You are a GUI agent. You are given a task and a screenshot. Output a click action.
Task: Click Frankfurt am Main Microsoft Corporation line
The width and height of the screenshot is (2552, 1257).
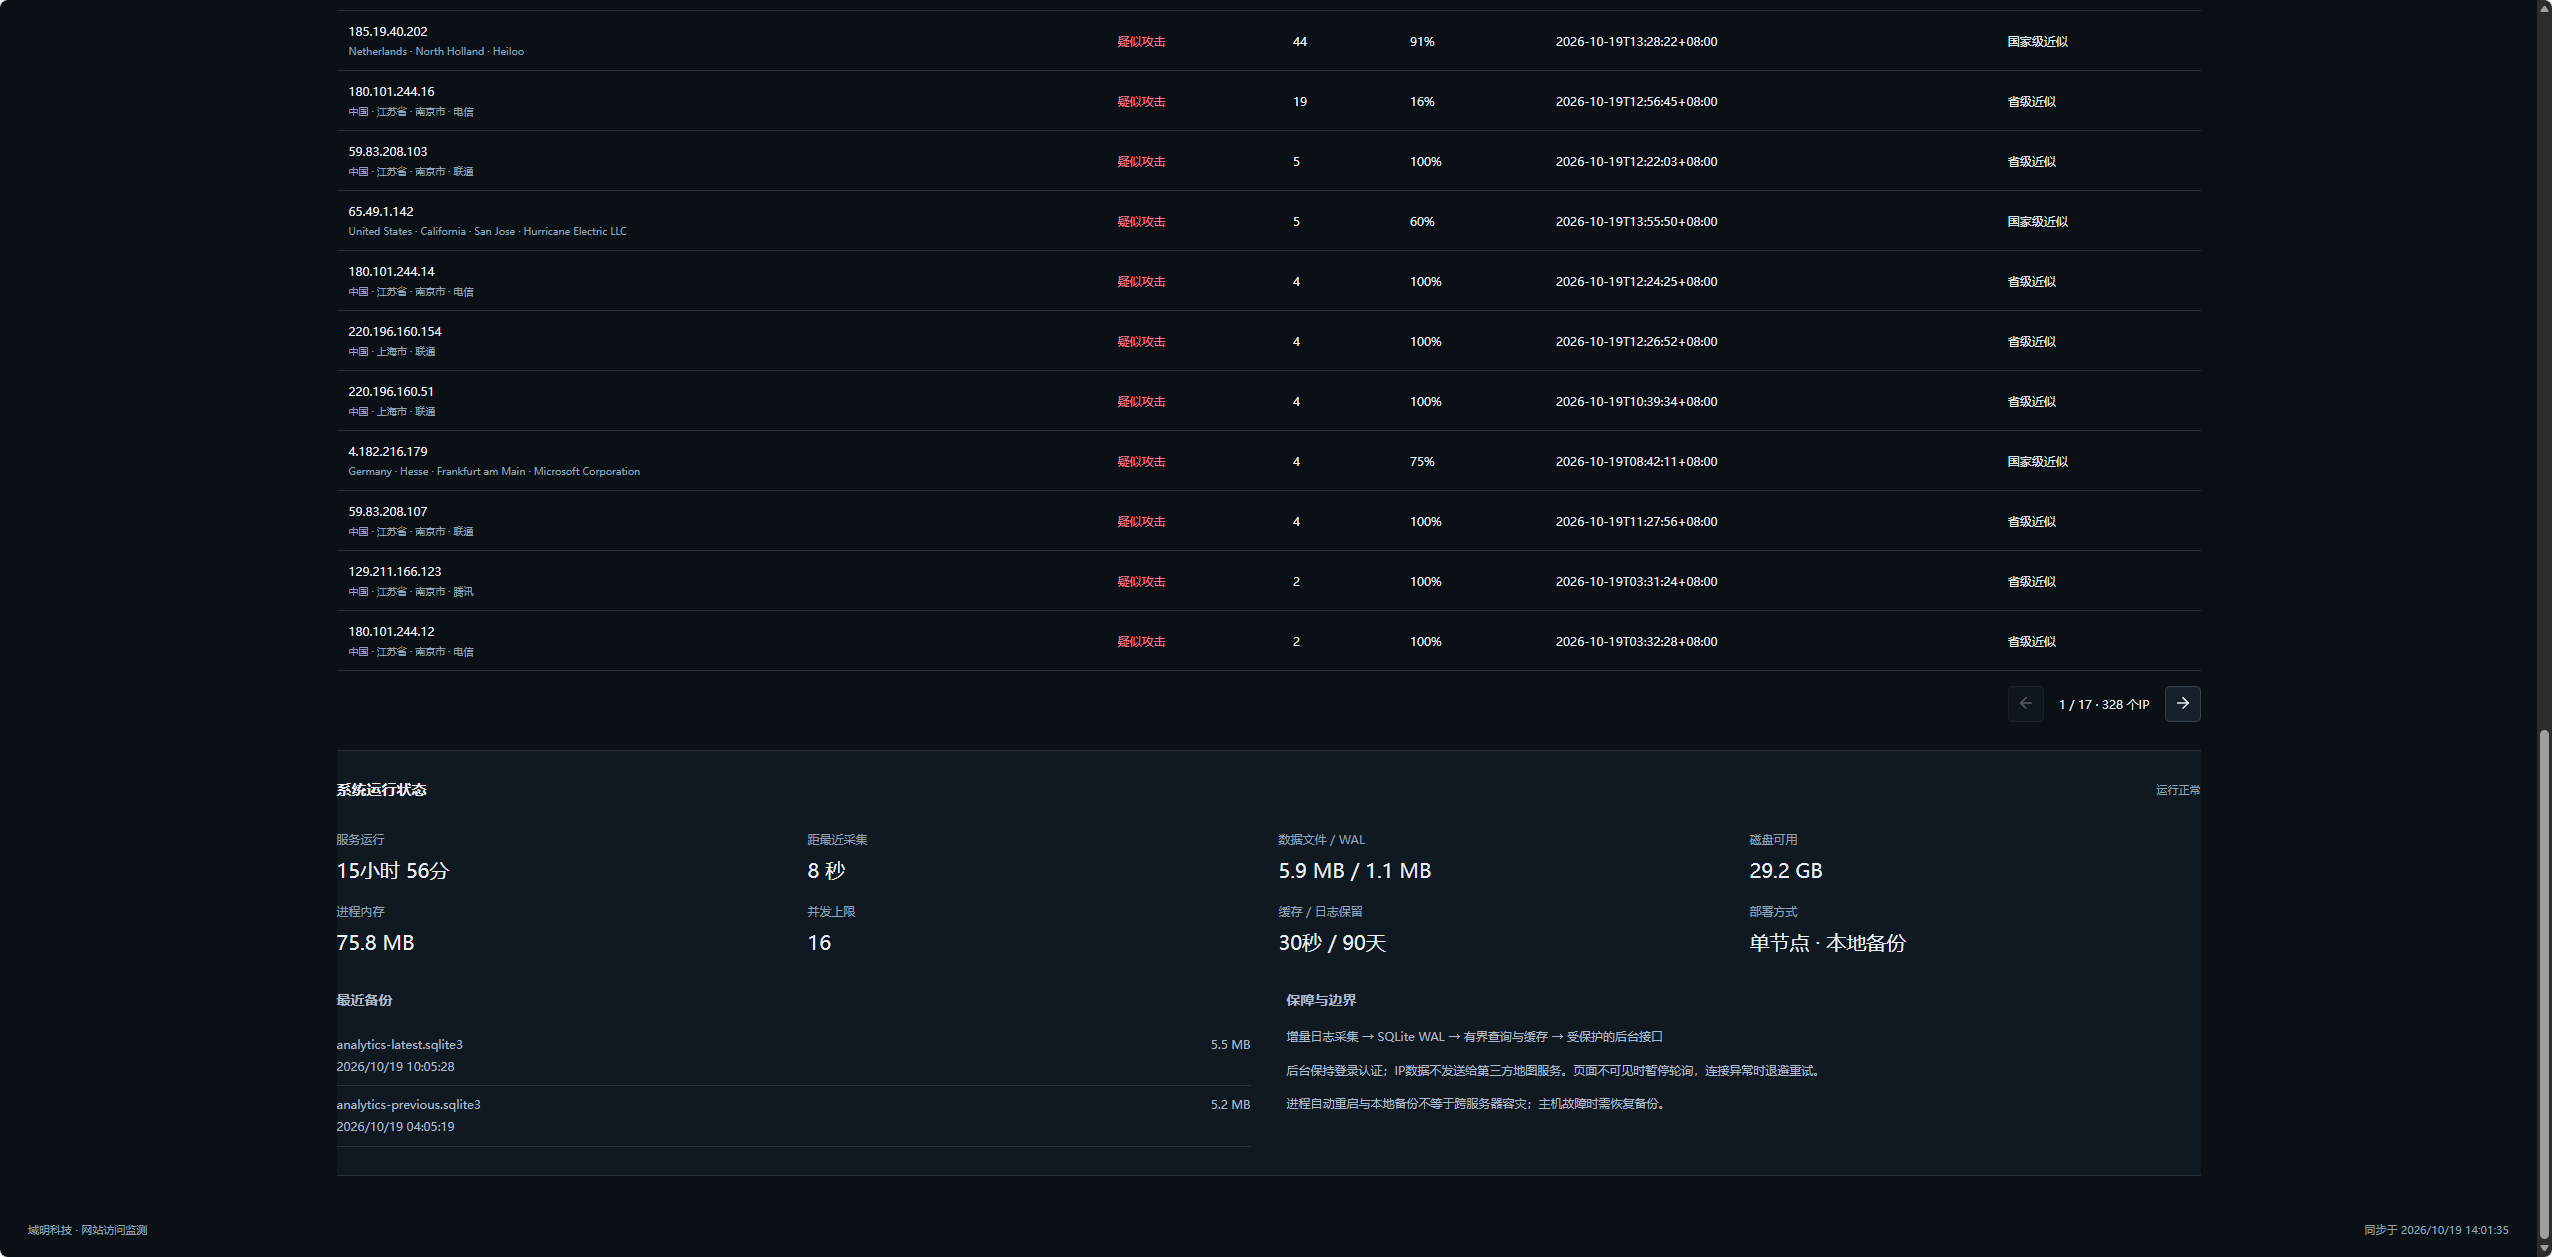coord(494,472)
